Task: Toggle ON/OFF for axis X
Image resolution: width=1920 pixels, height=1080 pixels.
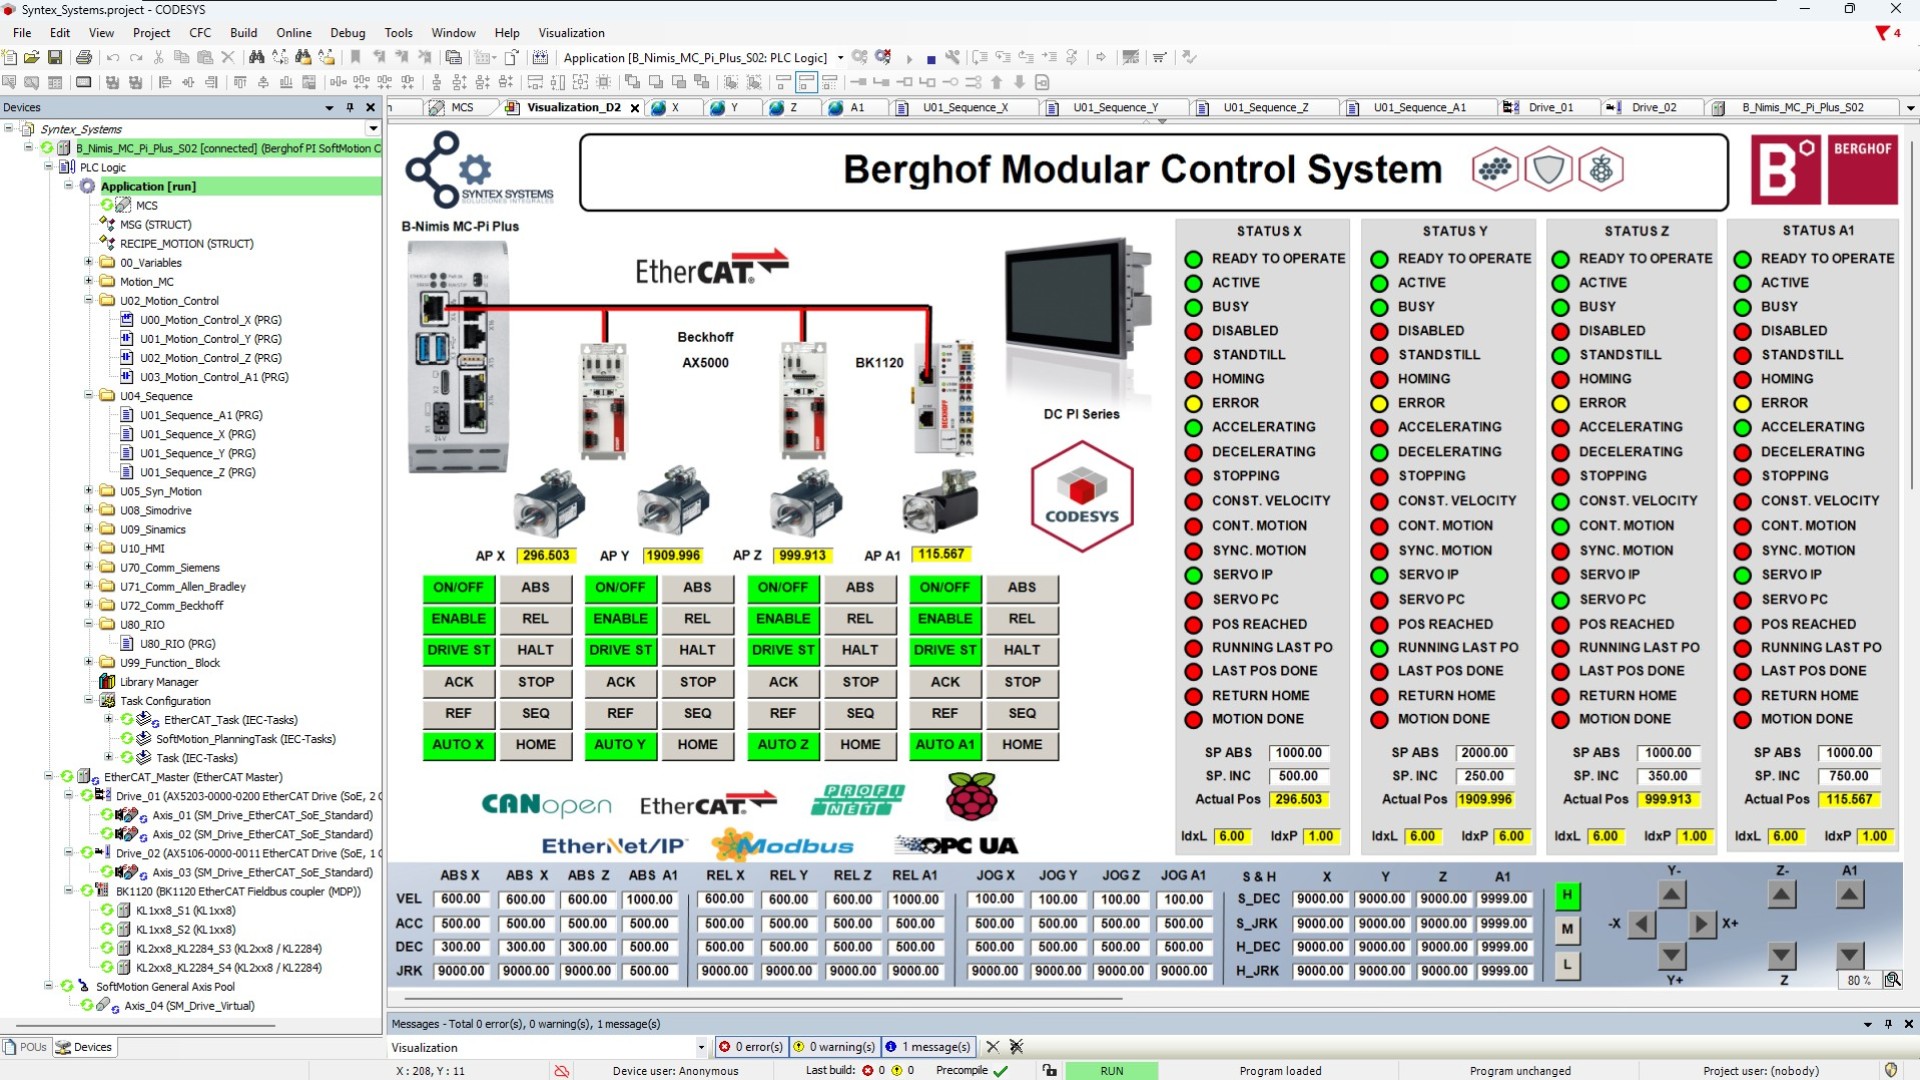Action: (x=458, y=588)
